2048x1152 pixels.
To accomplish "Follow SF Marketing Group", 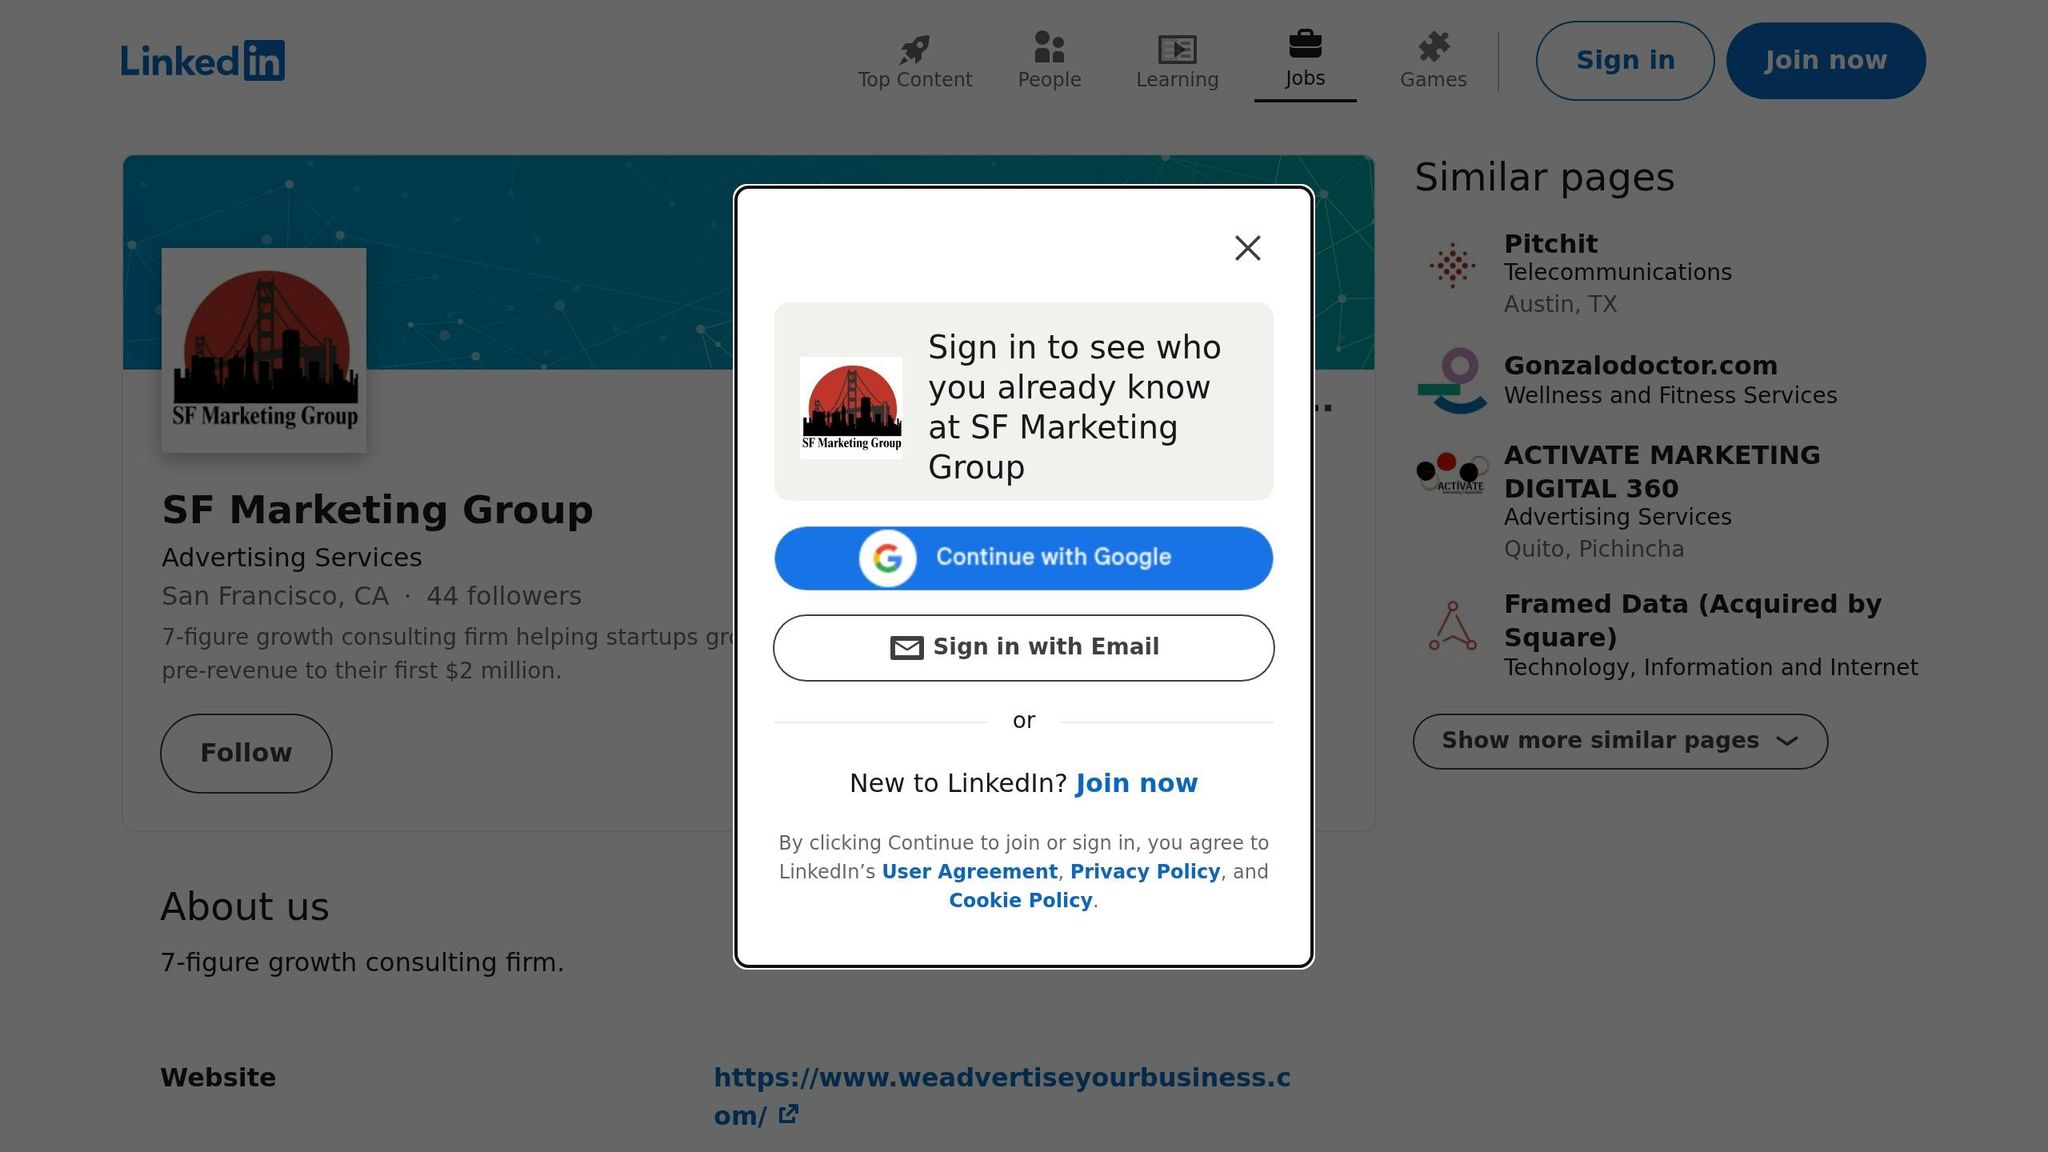I will tap(246, 754).
